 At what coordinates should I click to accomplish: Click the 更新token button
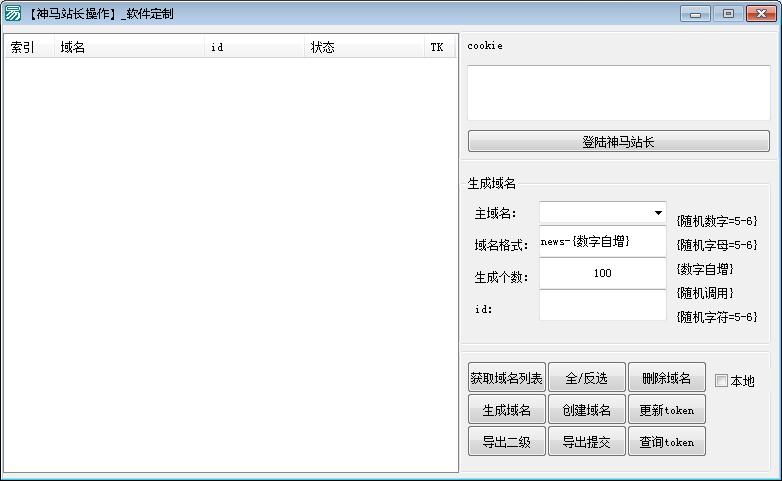[667, 410]
